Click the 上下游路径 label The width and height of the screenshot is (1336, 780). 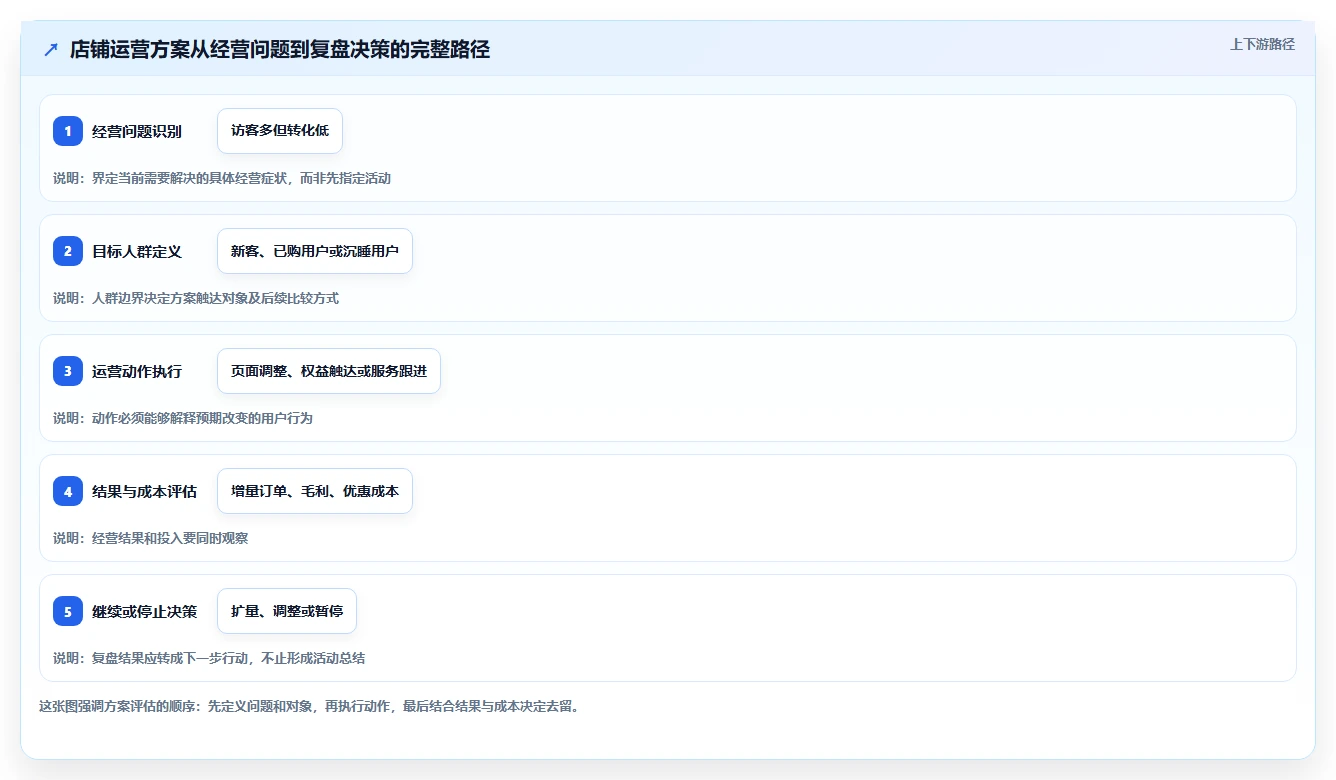[x=1262, y=44]
